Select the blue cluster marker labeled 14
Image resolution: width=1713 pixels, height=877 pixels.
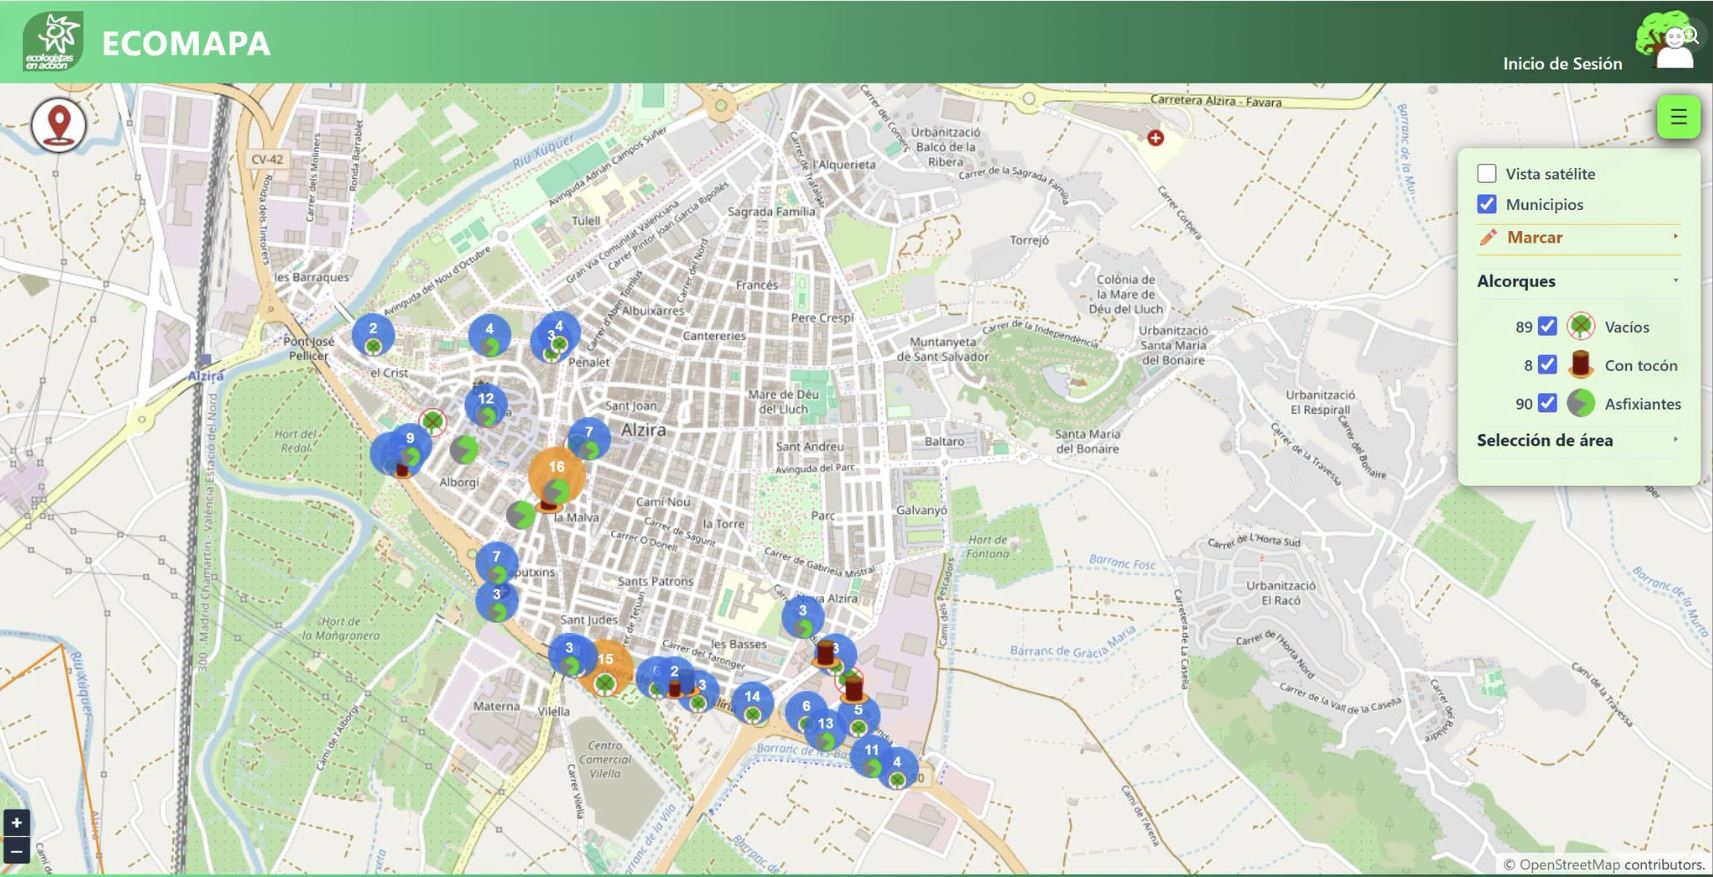[x=752, y=702]
